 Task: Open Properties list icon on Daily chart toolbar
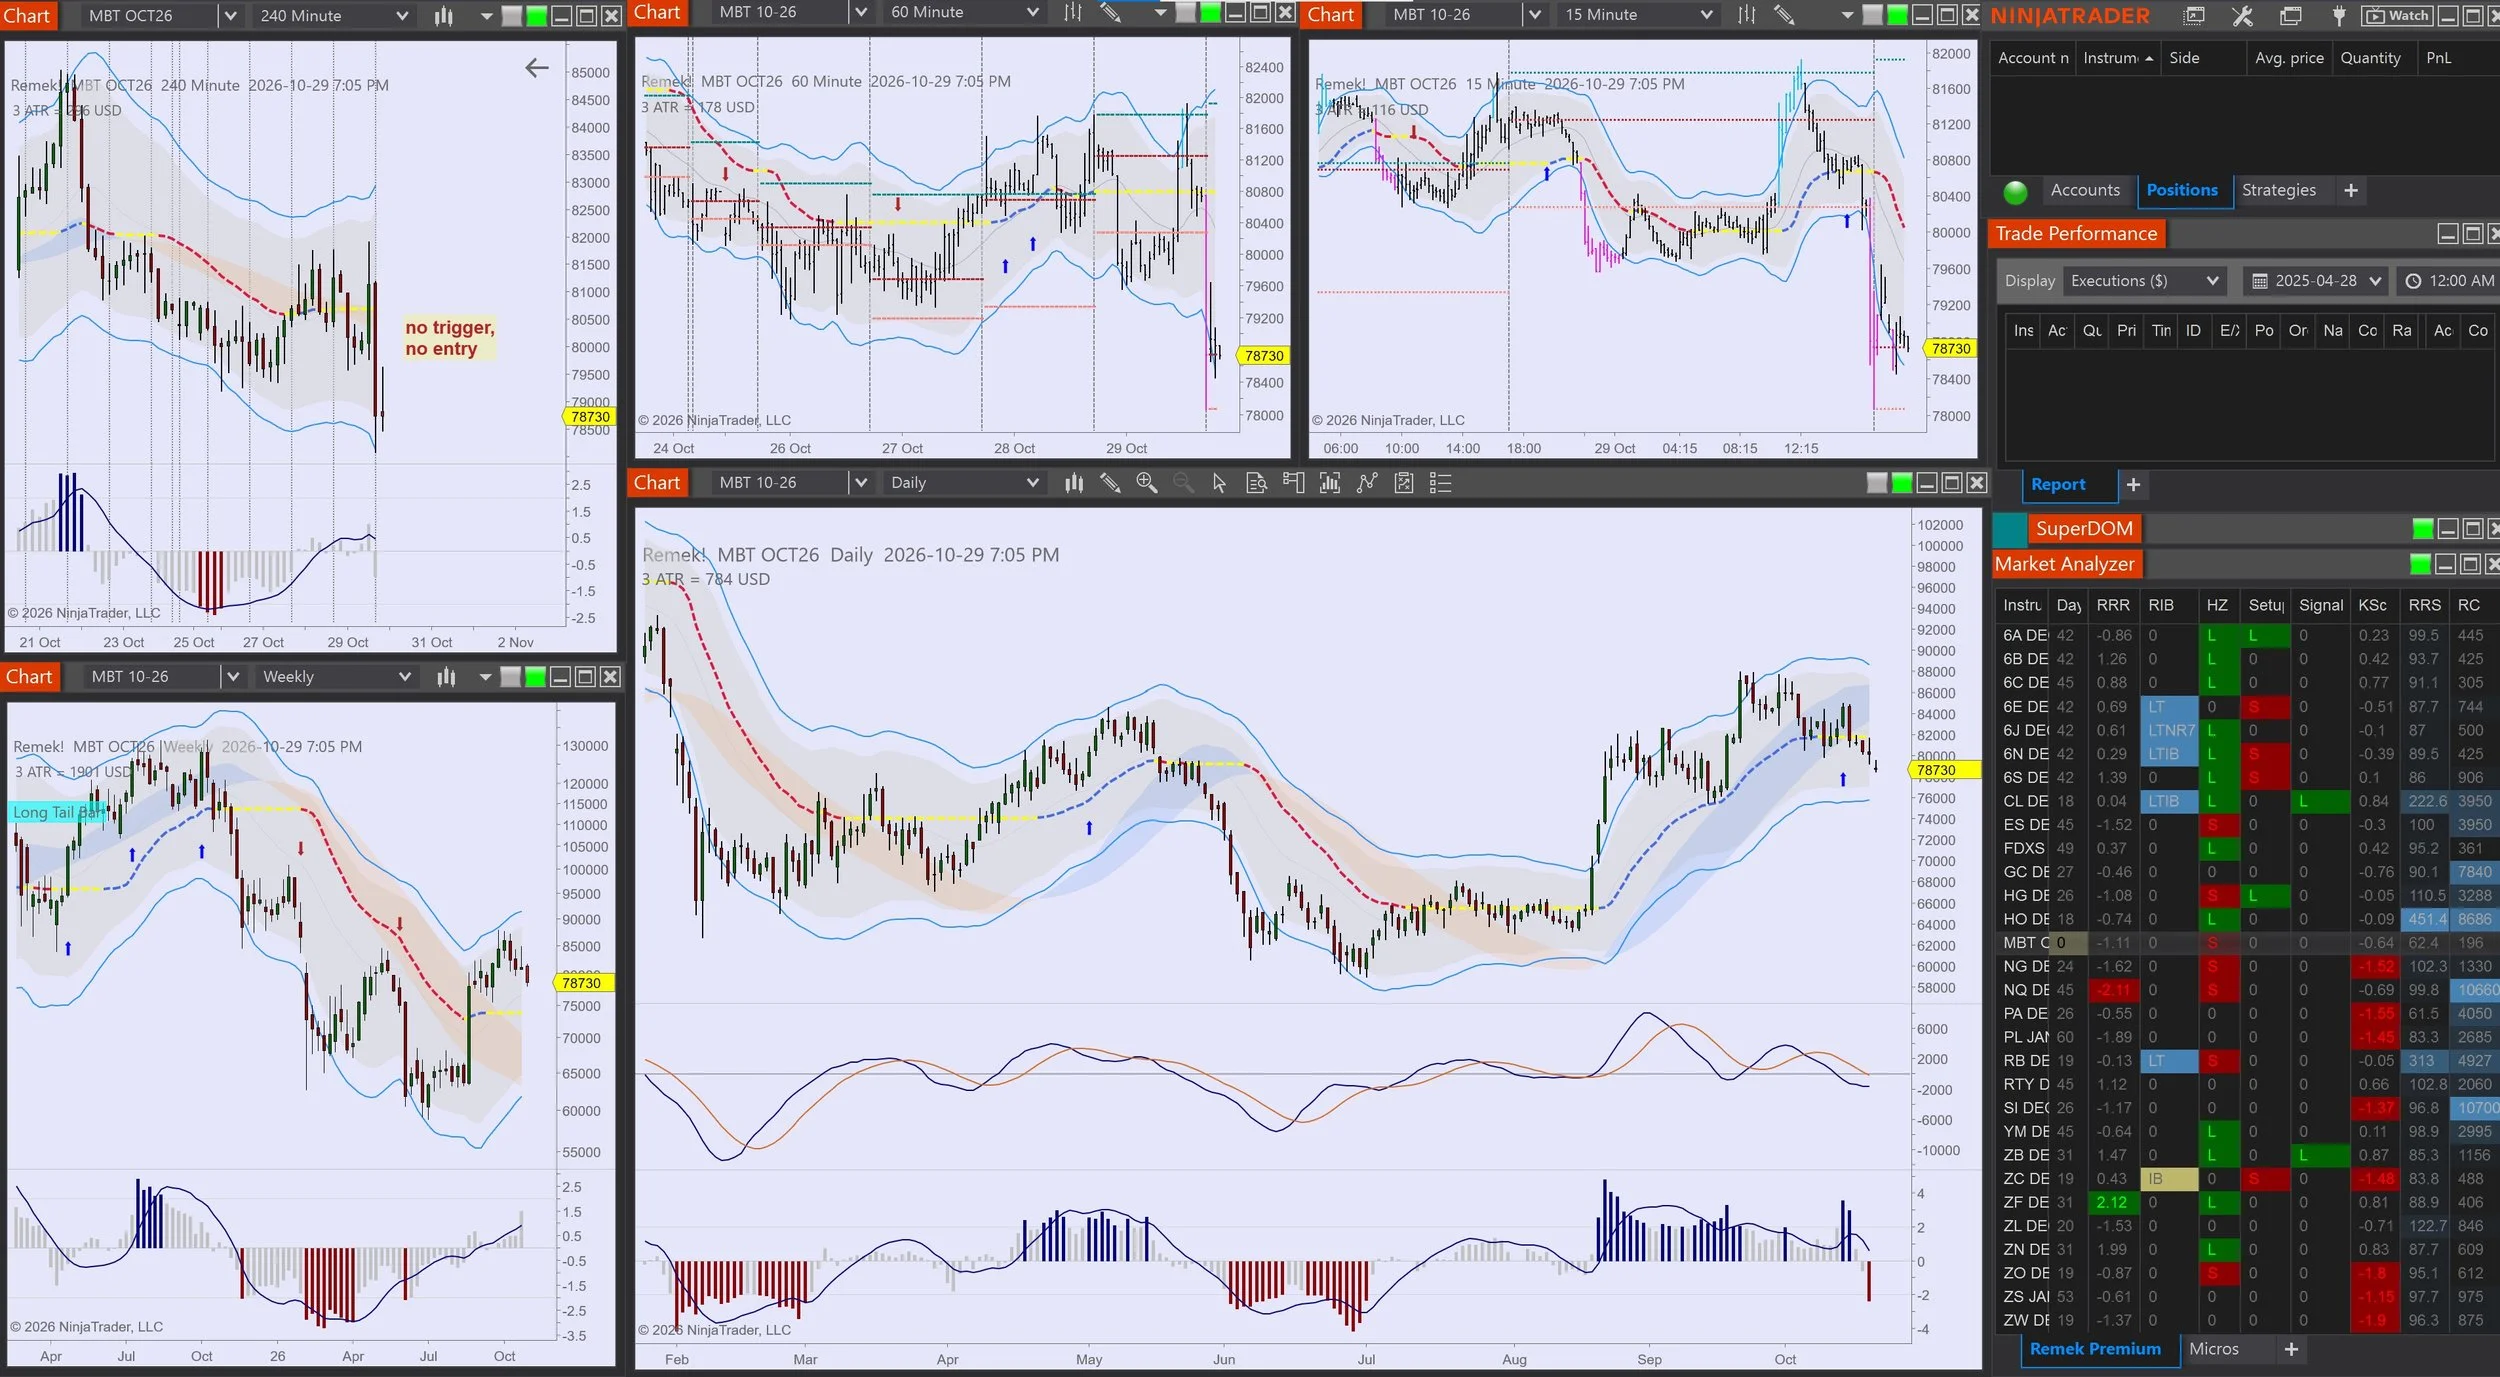[1440, 483]
